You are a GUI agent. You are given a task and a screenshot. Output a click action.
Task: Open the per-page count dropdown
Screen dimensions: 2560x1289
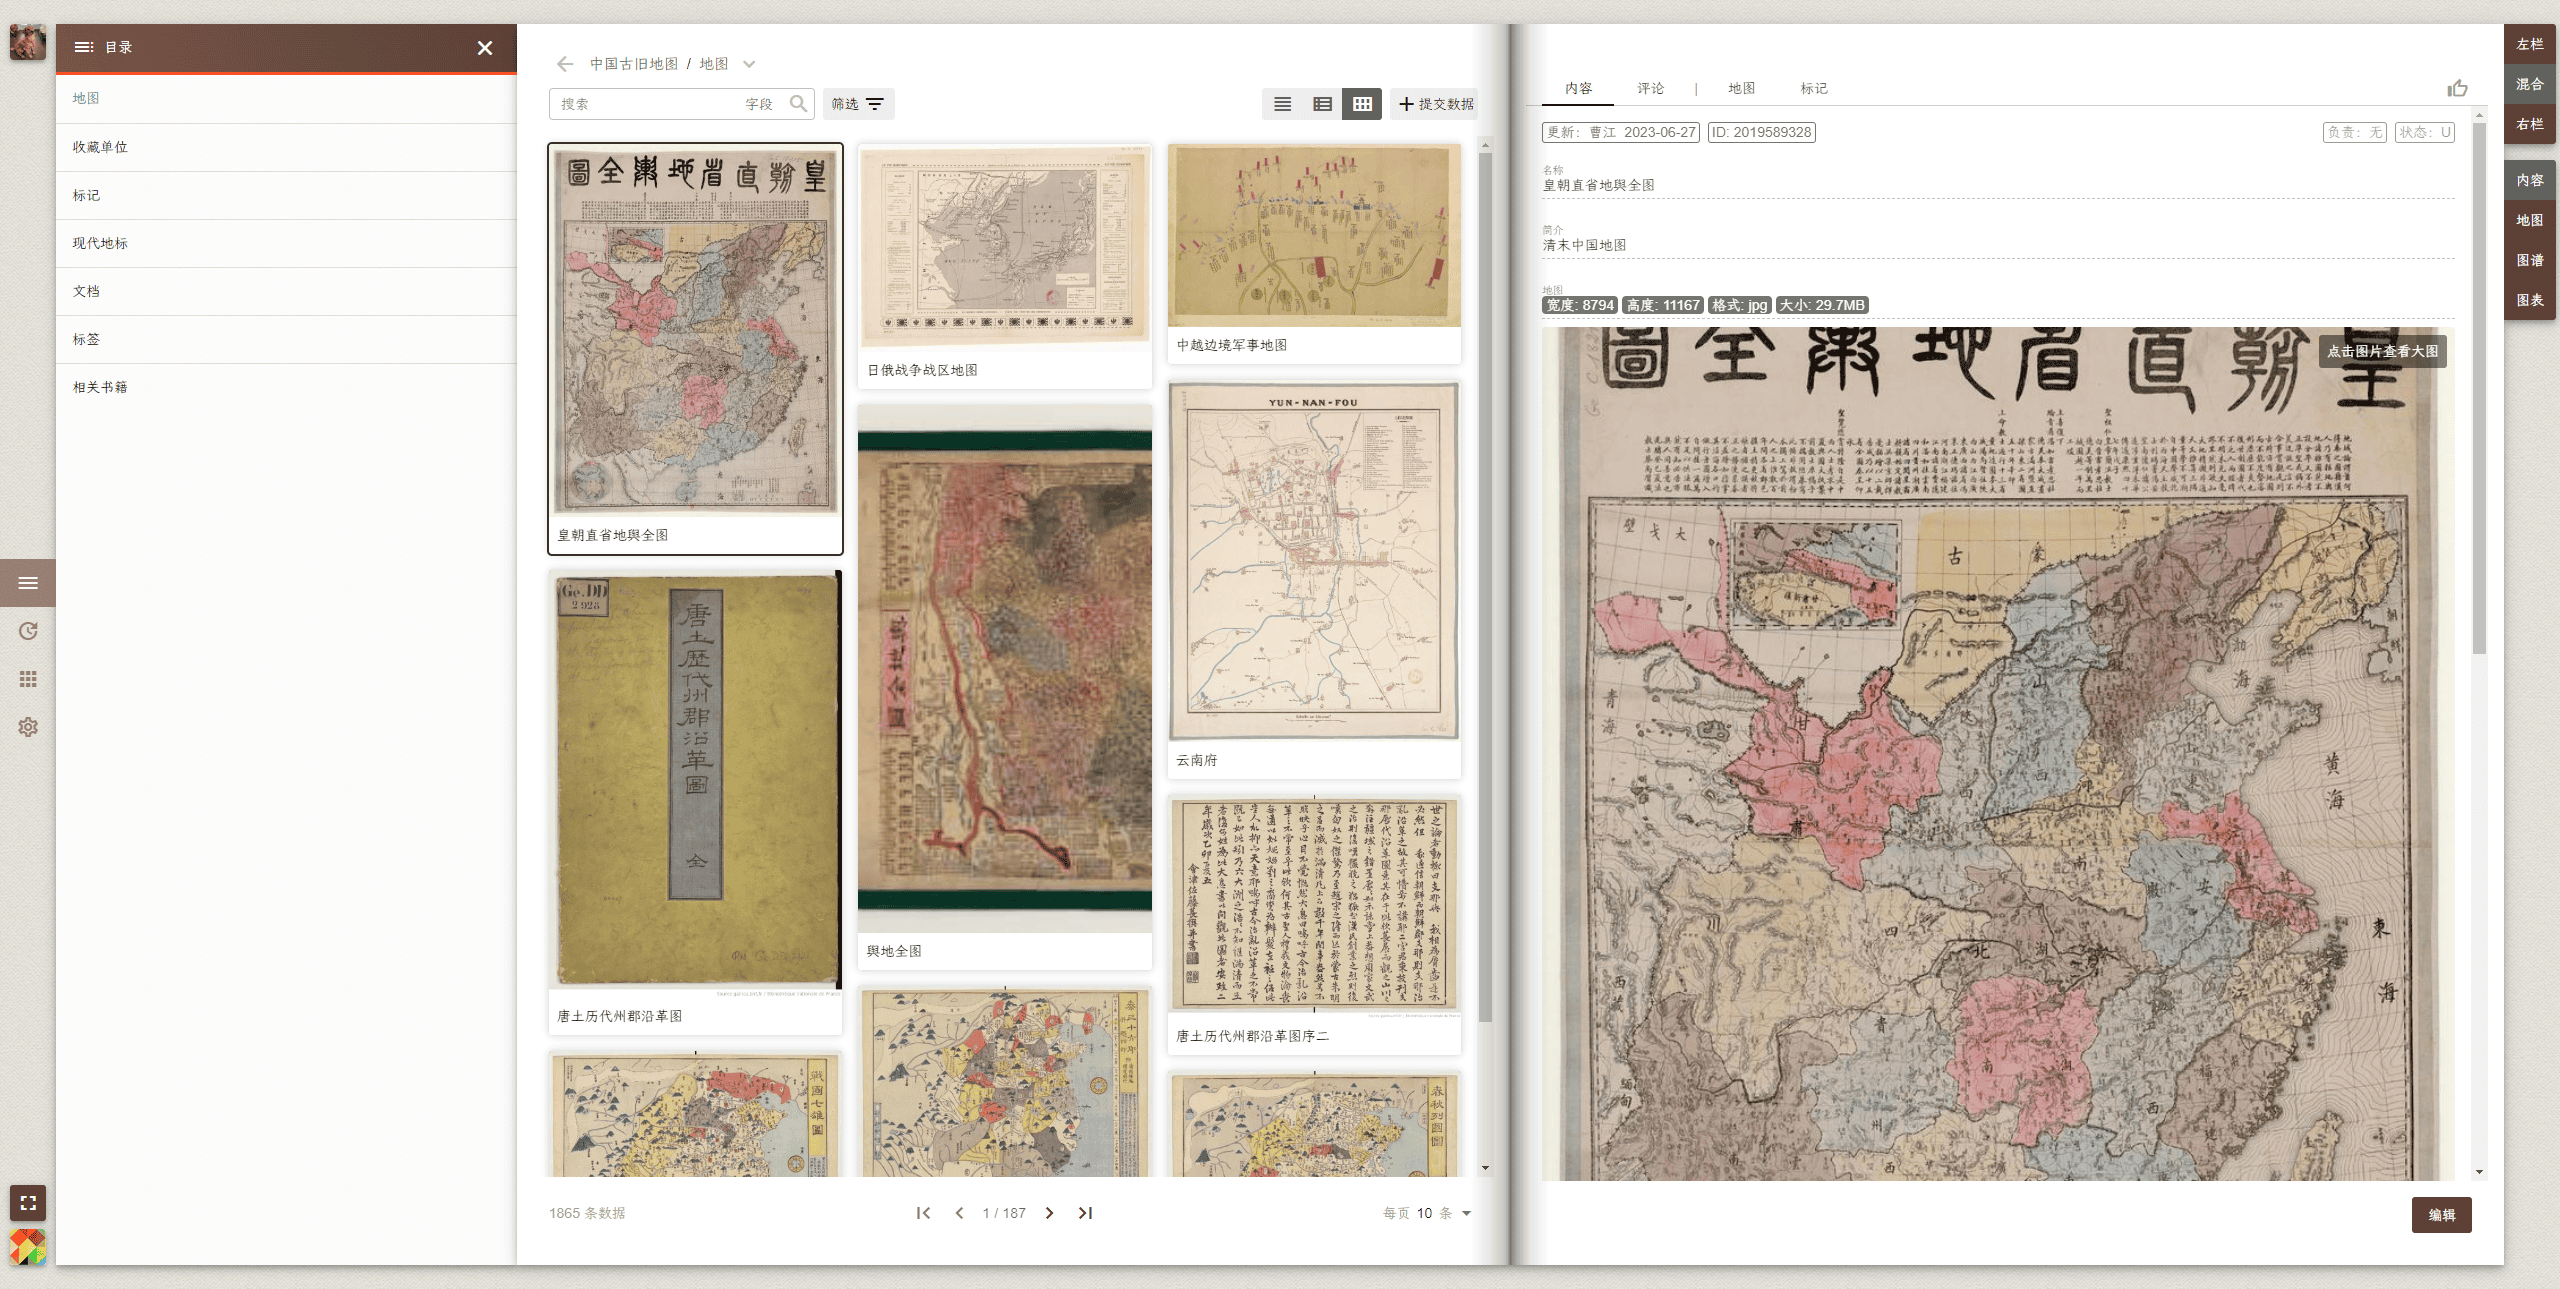point(1466,1213)
